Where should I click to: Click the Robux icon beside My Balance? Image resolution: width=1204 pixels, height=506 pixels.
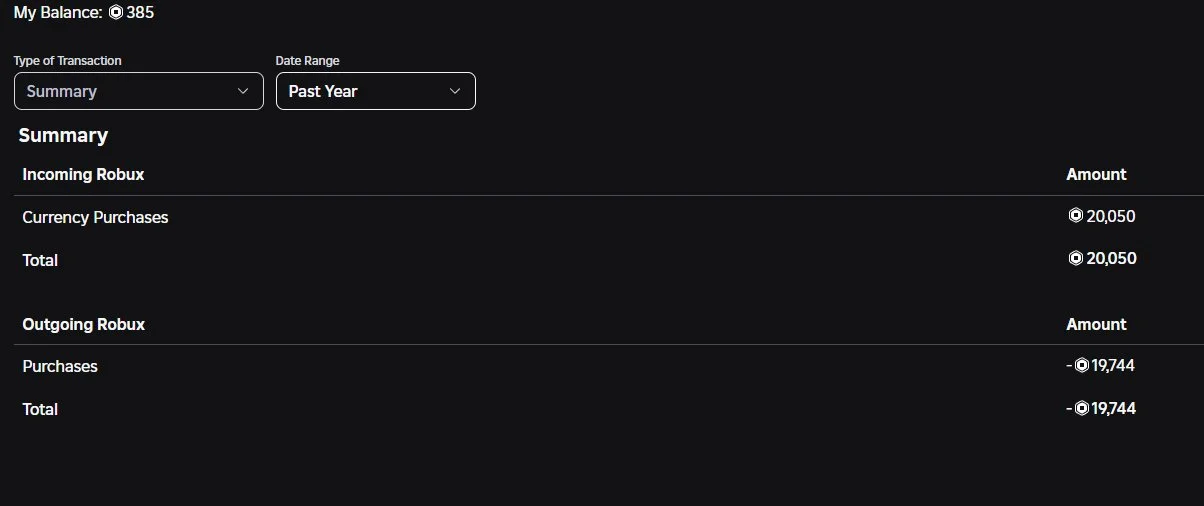click(116, 13)
